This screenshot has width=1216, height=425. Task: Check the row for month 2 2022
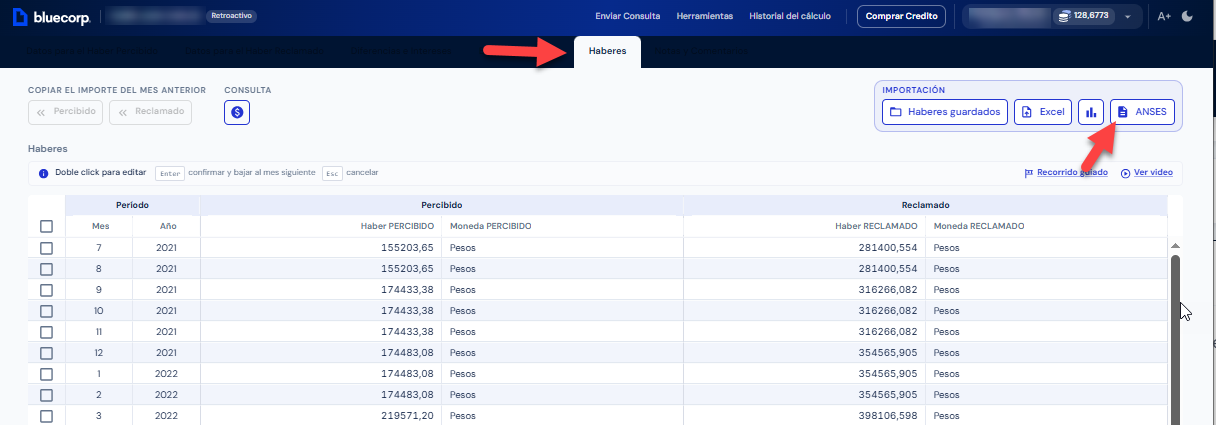point(46,395)
